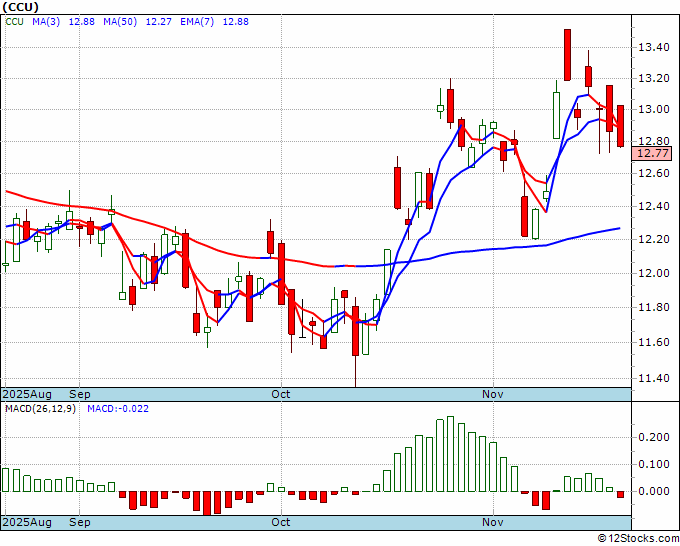This screenshot has width=680, height=546.
Task: Click the MA(50) value 12.27
Action: (x=158, y=21)
